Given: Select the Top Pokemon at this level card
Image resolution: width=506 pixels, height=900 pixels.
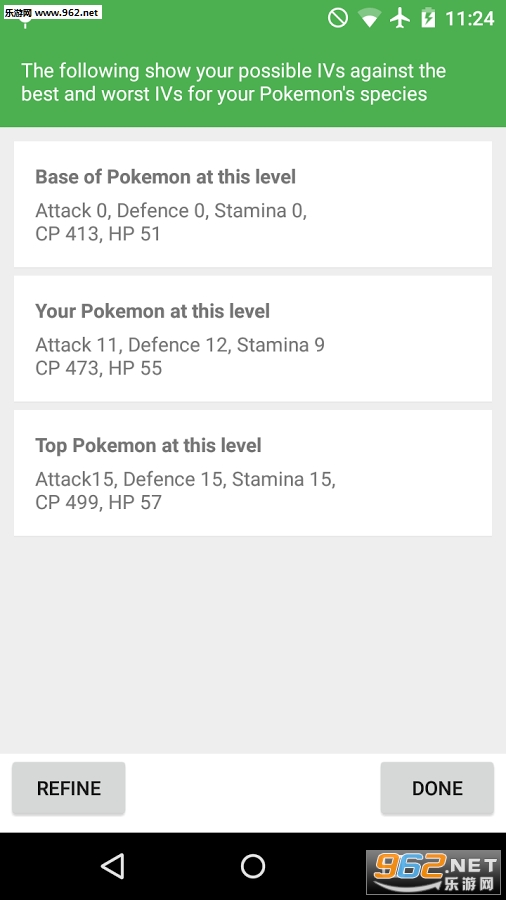Looking at the screenshot, I should tap(252, 472).
